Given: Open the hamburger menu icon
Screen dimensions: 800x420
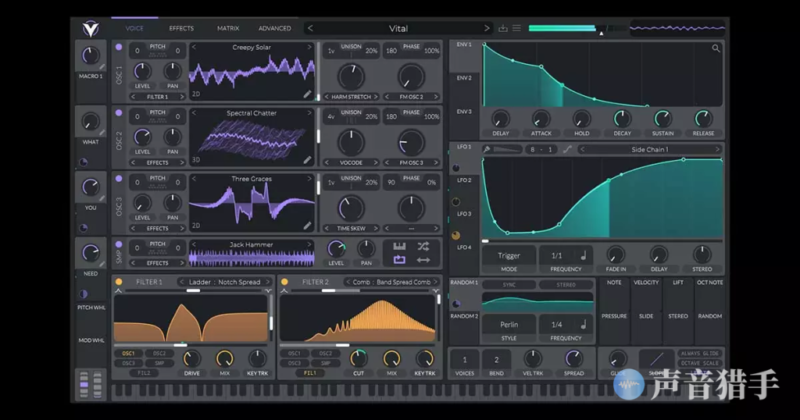Looking at the screenshot, I should [517, 28].
